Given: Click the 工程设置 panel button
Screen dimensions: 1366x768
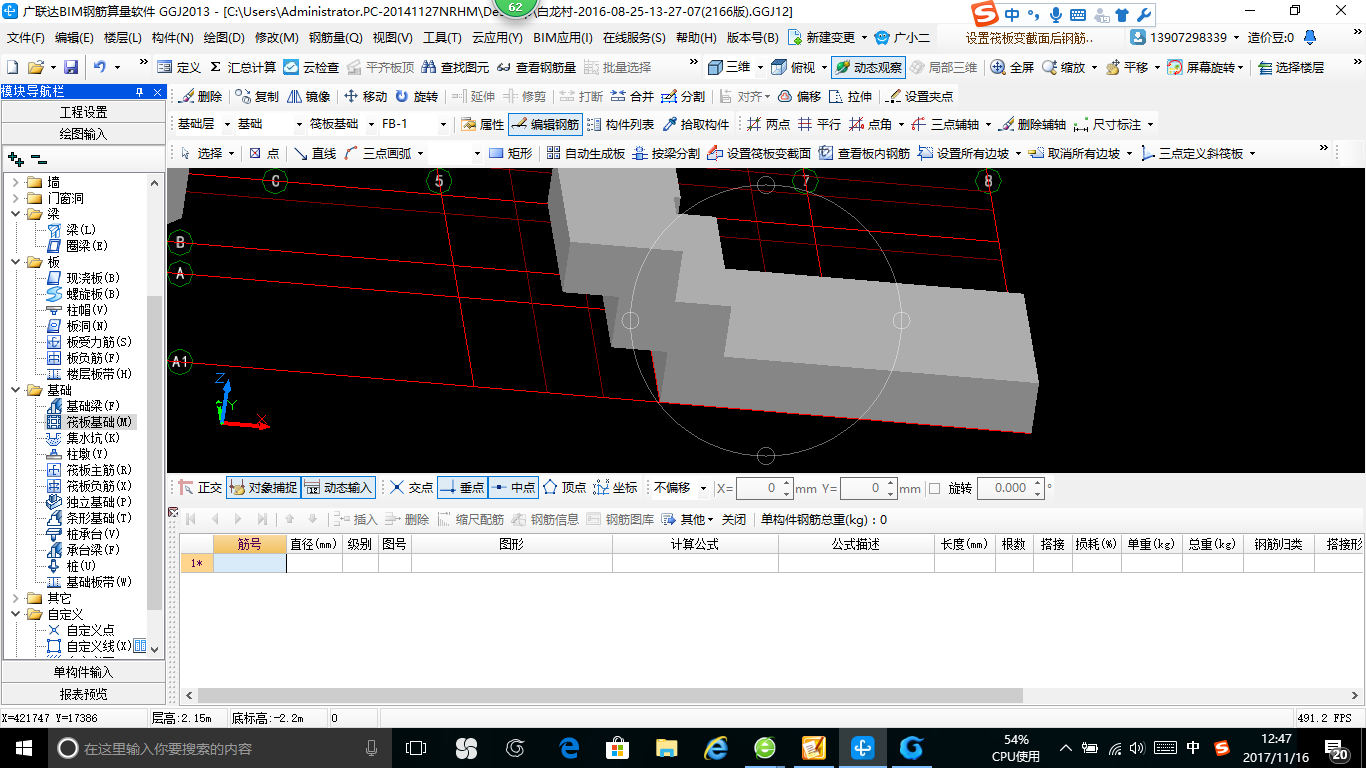Looking at the screenshot, I should pos(83,112).
